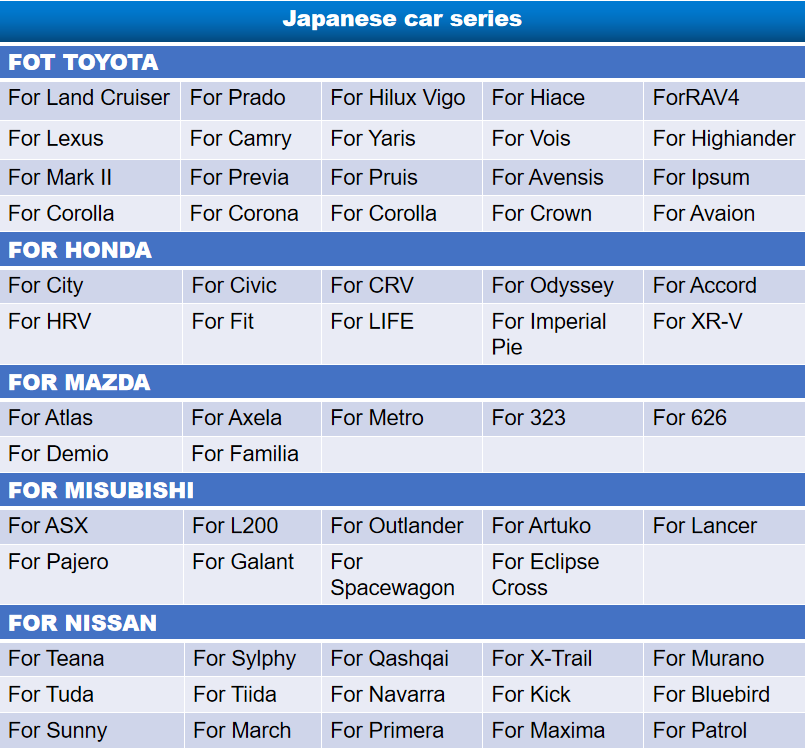The height and width of the screenshot is (749, 806).
Task: Choose the 'For Patrol' cell
Action: (700, 731)
